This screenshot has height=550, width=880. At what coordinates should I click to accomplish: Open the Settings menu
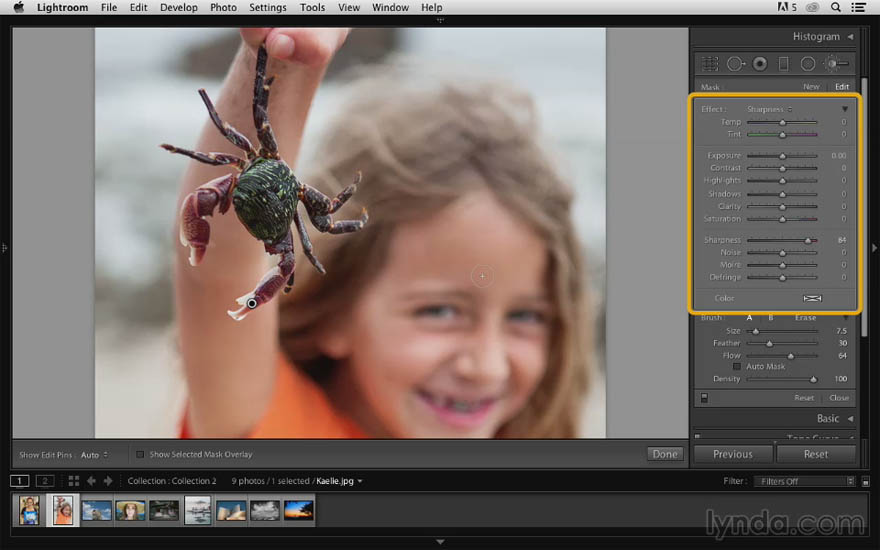[x=268, y=7]
